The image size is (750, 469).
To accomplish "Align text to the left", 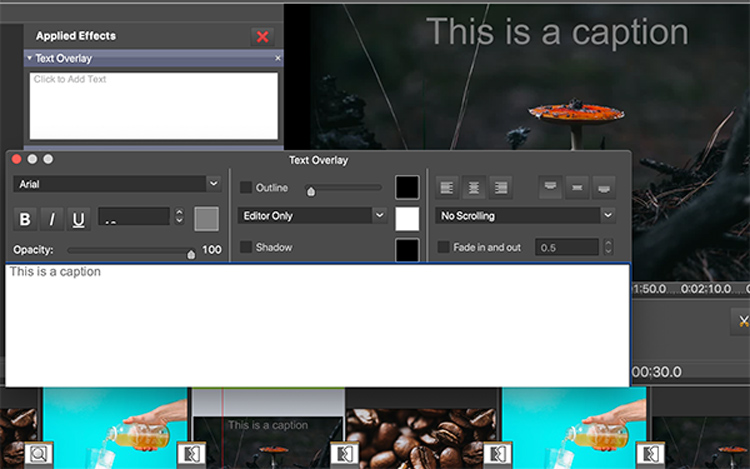I will click(x=447, y=187).
